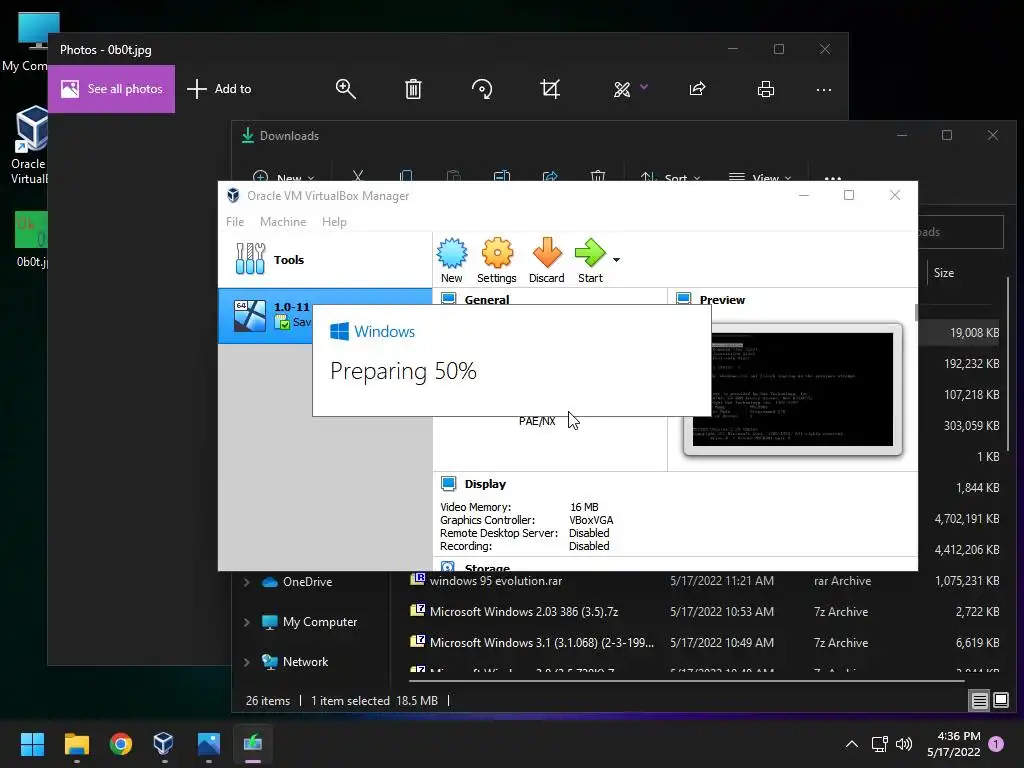Open the Start button dropdown arrow
Screen dimensions: 1024x768
(x=616, y=260)
